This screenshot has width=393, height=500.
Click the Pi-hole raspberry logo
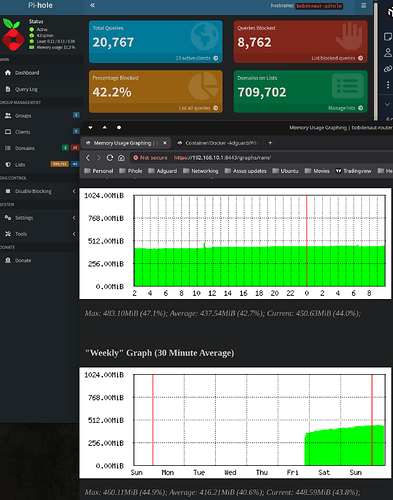(13, 35)
